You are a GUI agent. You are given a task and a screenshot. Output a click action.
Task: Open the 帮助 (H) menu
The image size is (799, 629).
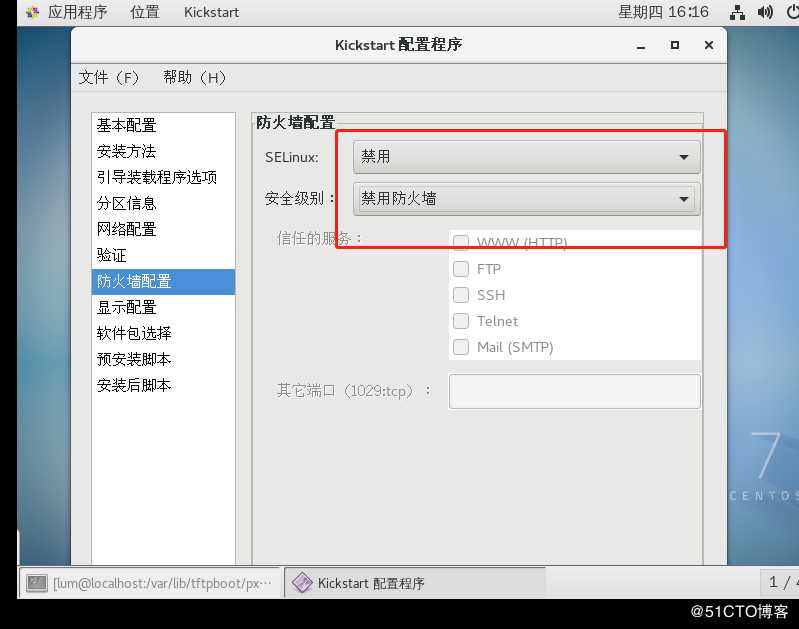[x=195, y=77]
